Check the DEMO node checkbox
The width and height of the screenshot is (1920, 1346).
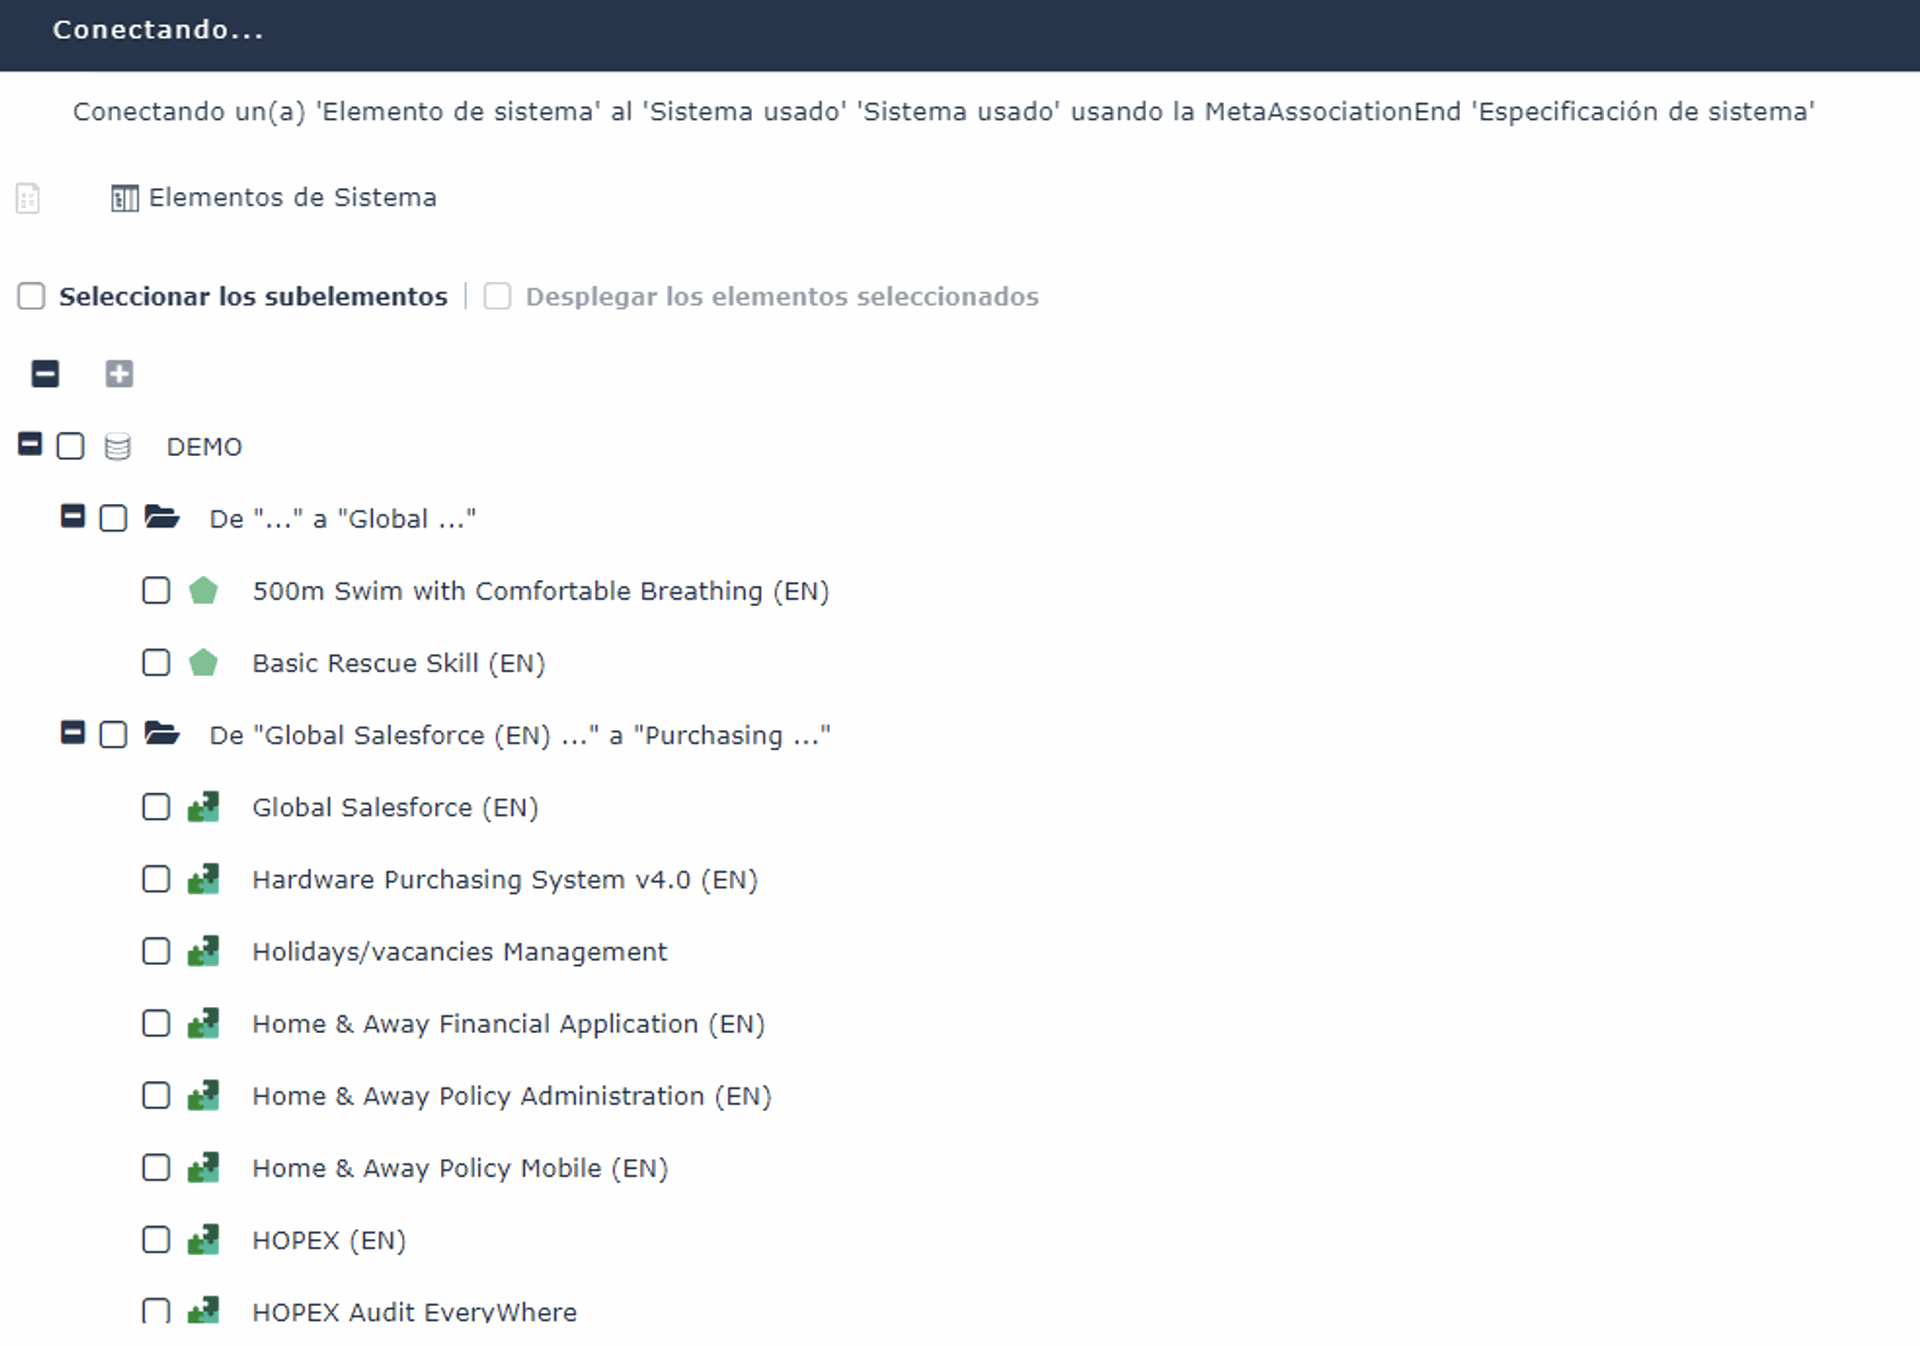(70, 446)
